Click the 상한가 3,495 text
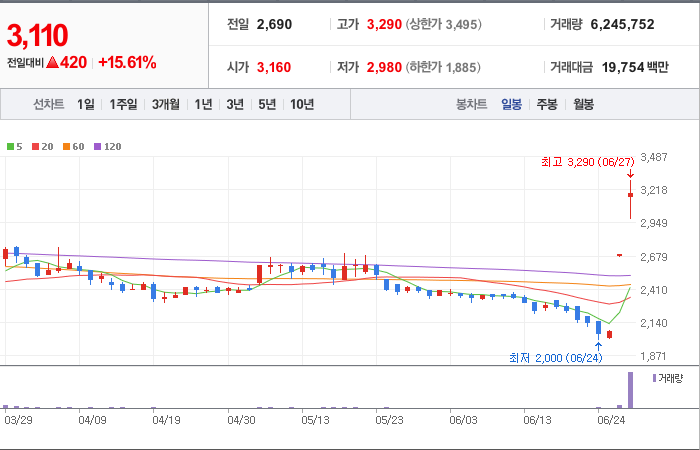Image resolution: width=700 pixels, height=450 pixels. [x=444, y=24]
